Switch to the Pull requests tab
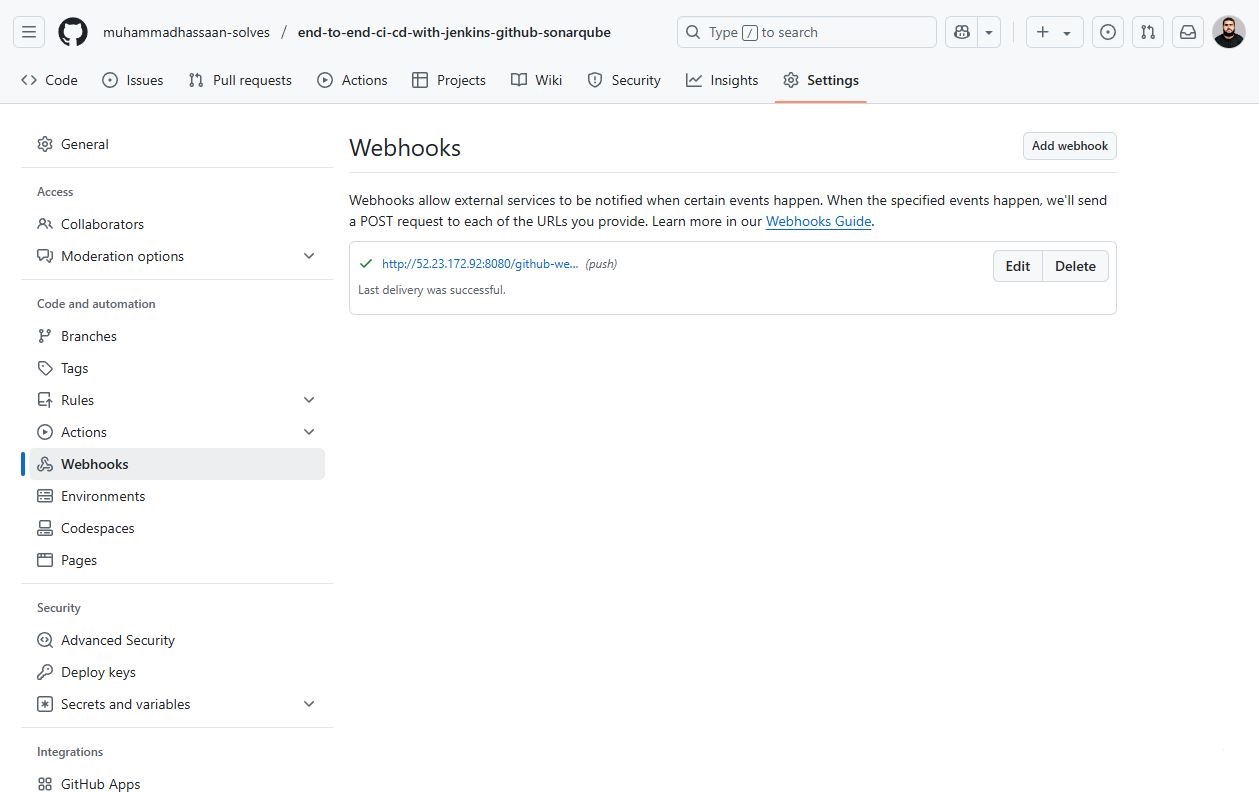1259x792 pixels. click(240, 80)
